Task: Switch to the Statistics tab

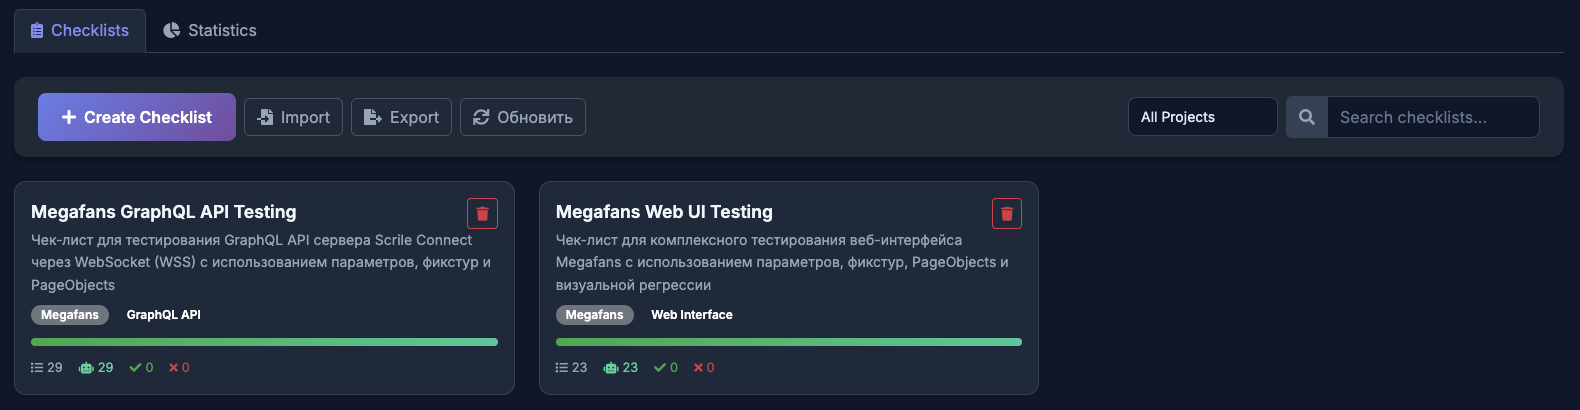Action: pos(210,30)
